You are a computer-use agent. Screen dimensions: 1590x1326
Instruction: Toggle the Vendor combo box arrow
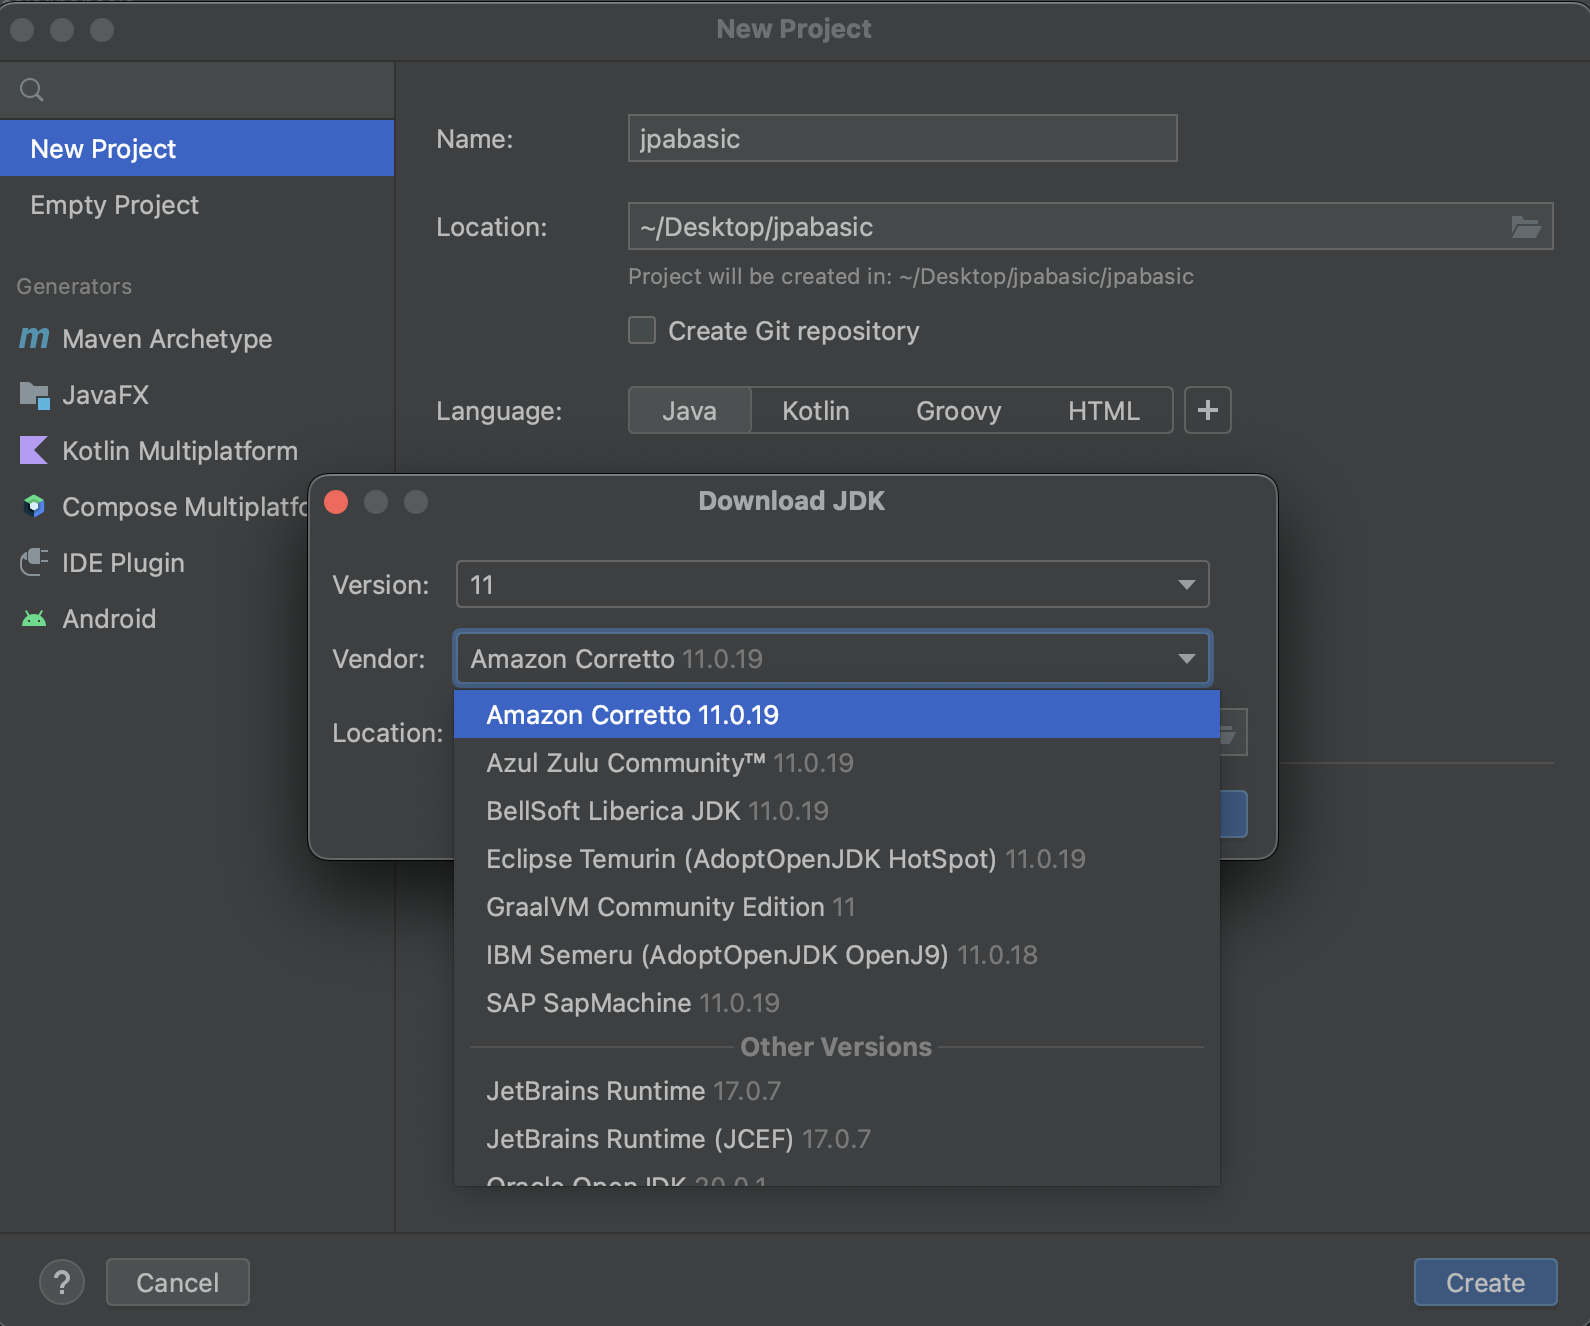(1186, 658)
